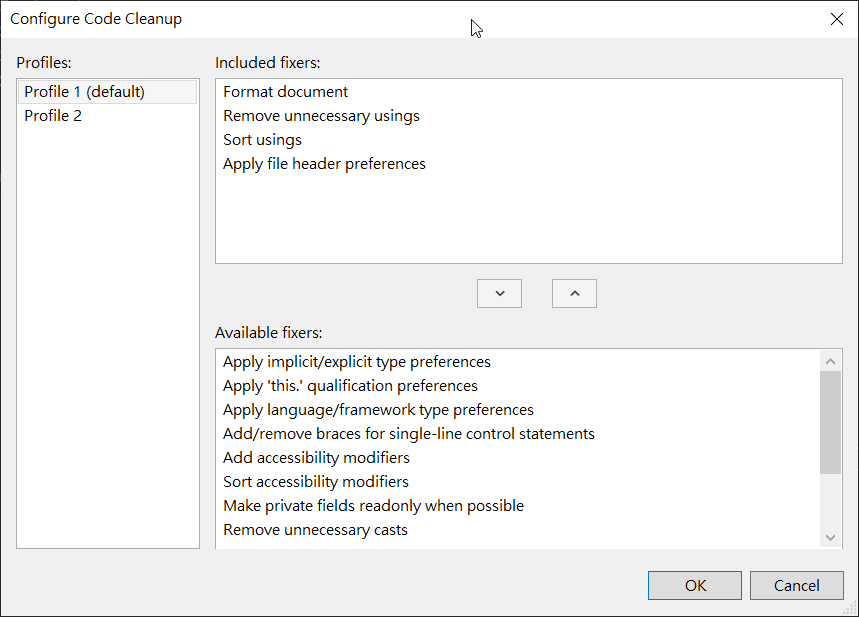The image size is (859, 617).
Task: Click the down chevron to remove fixer
Action: click(x=500, y=293)
